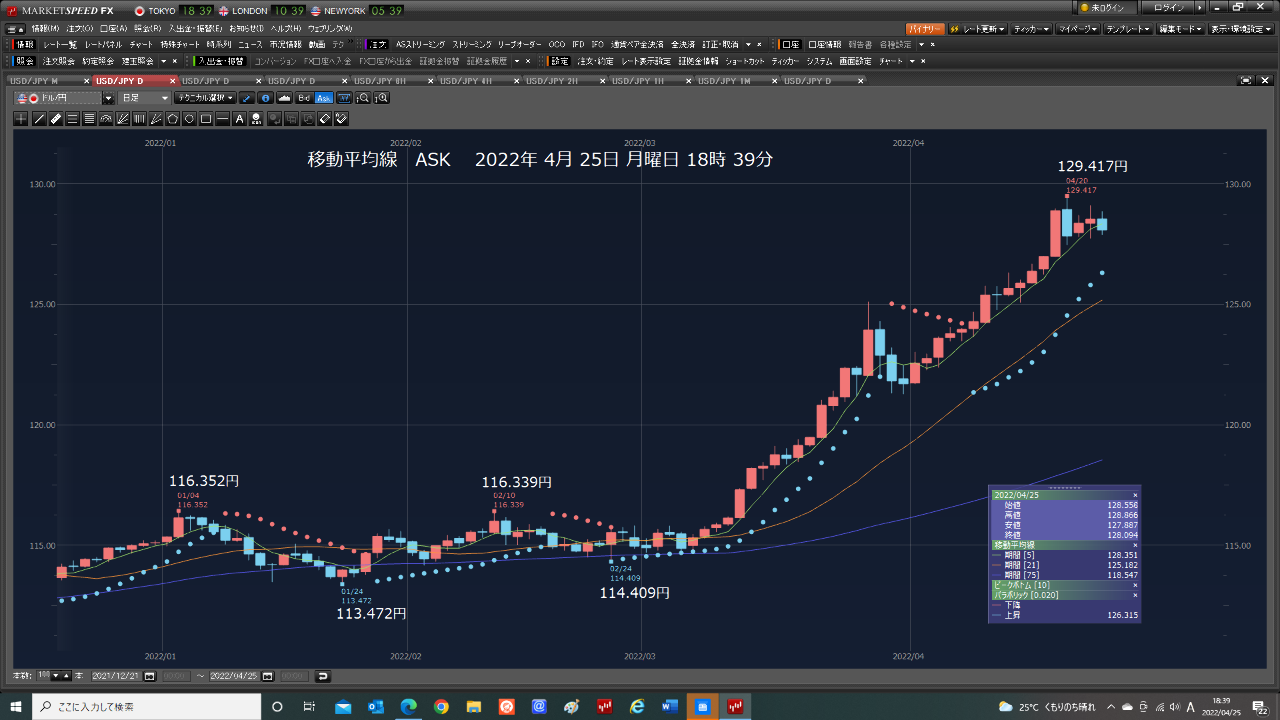Viewport: 1280px width, 720px height.
Task: Select the crosshair cursor tool
Action: [21, 119]
